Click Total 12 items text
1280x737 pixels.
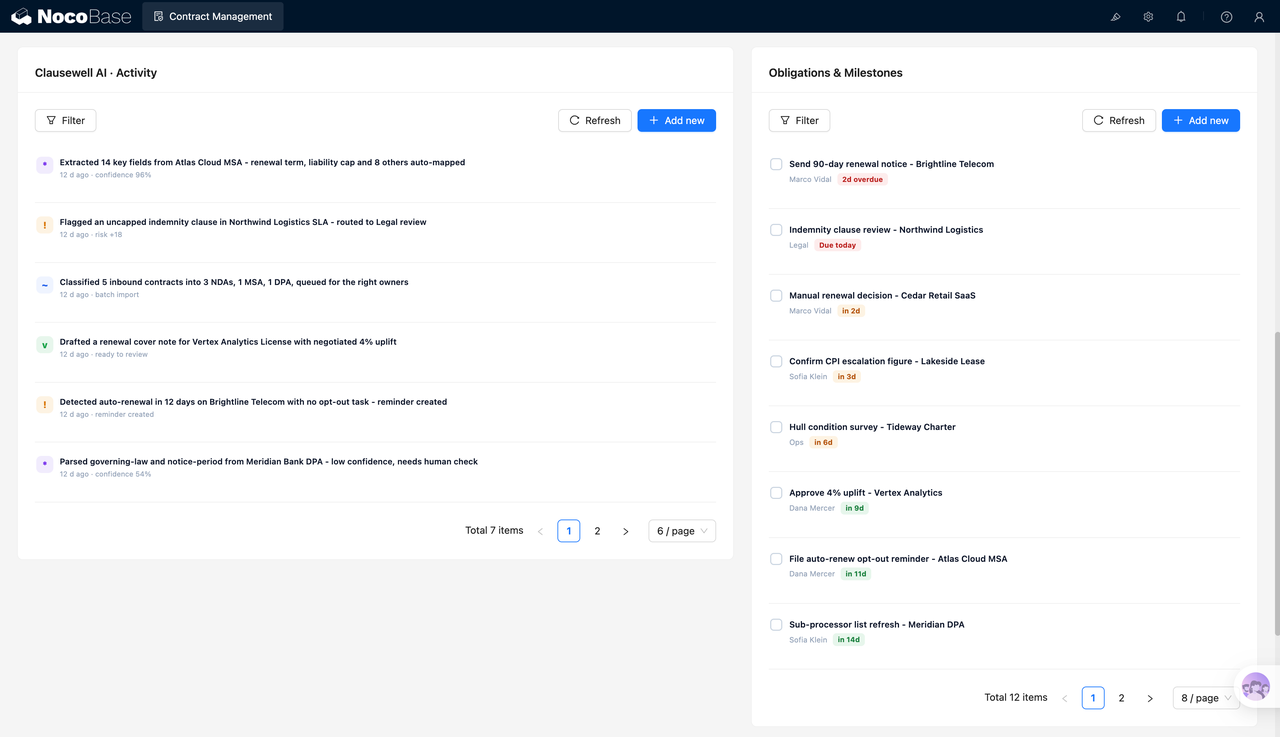click(x=1016, y=698)
